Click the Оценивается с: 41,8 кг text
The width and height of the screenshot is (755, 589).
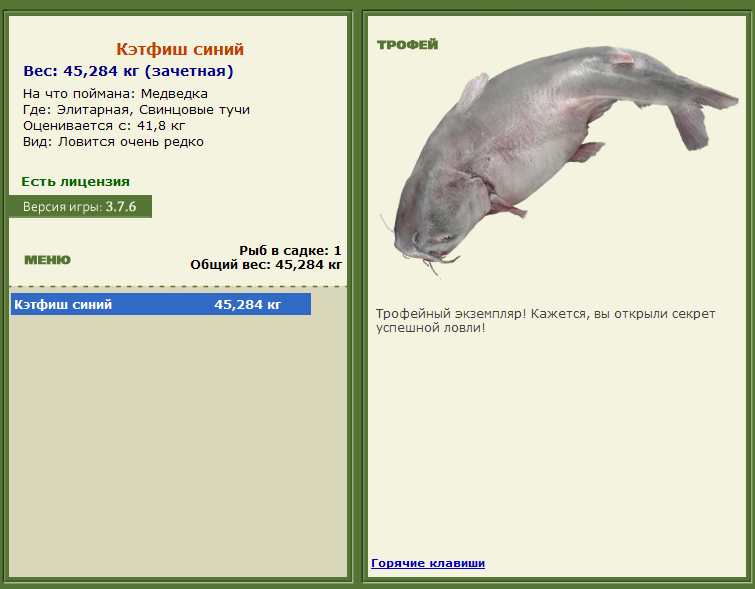coord(104,126)
